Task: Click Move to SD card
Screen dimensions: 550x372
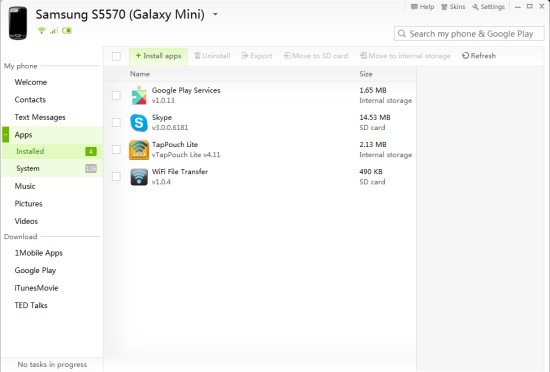Action: [x=316, y=56]
